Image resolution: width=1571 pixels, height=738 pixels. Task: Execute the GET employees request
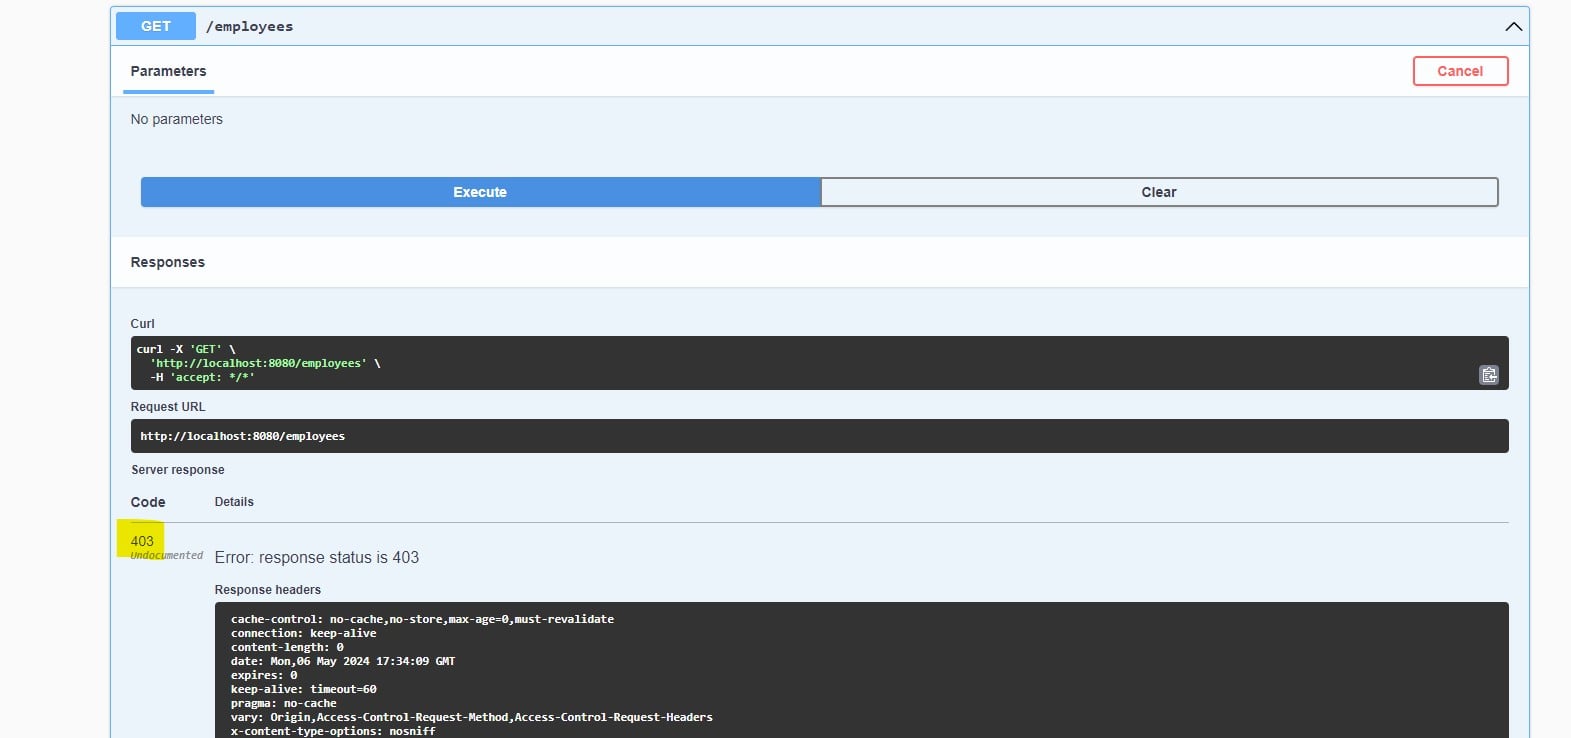480,192
